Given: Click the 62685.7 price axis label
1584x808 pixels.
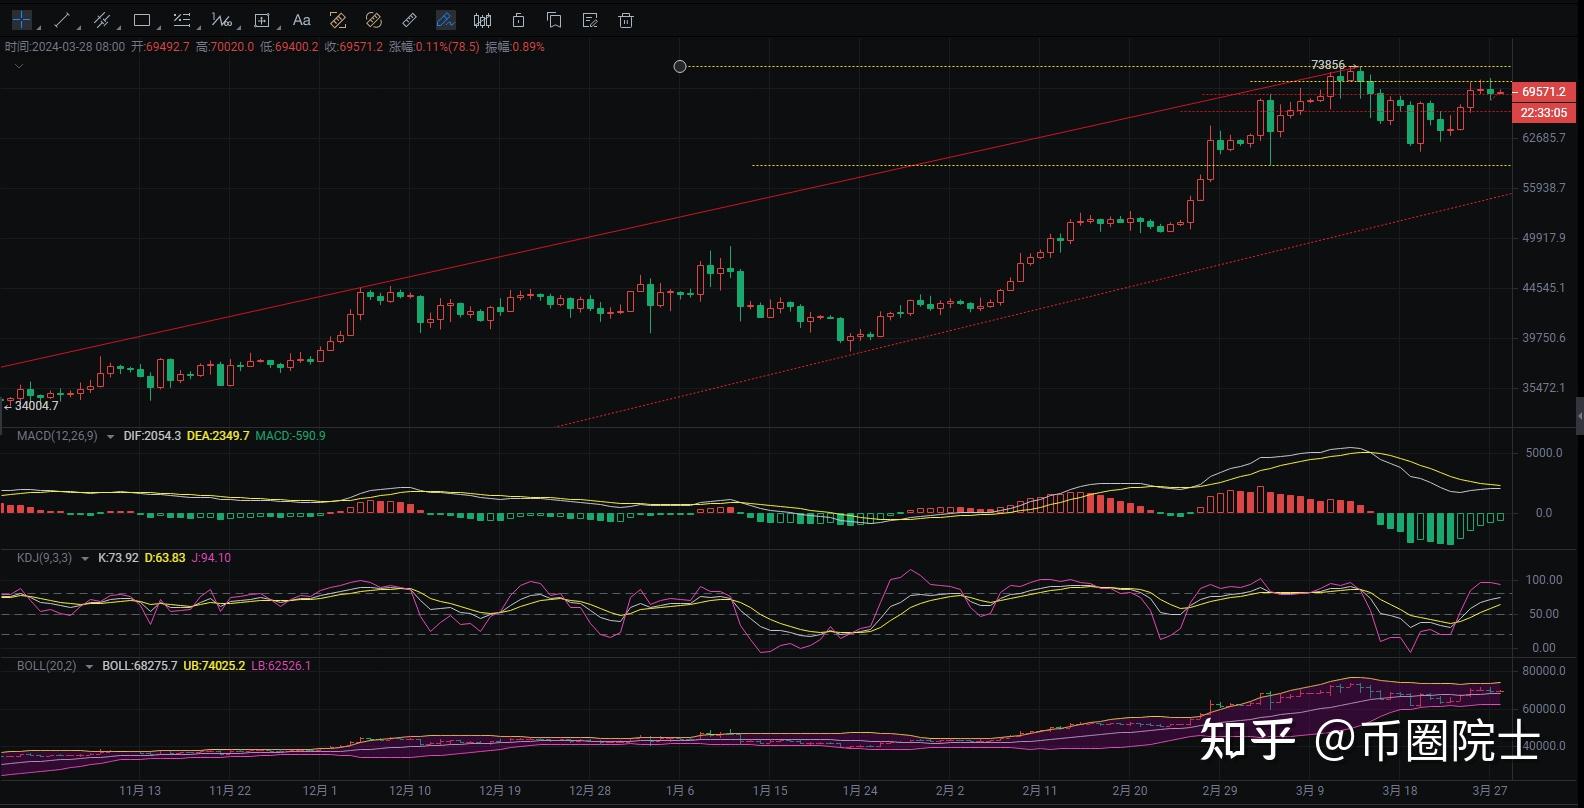Looking at the screenshot, I should (1544, 138).
